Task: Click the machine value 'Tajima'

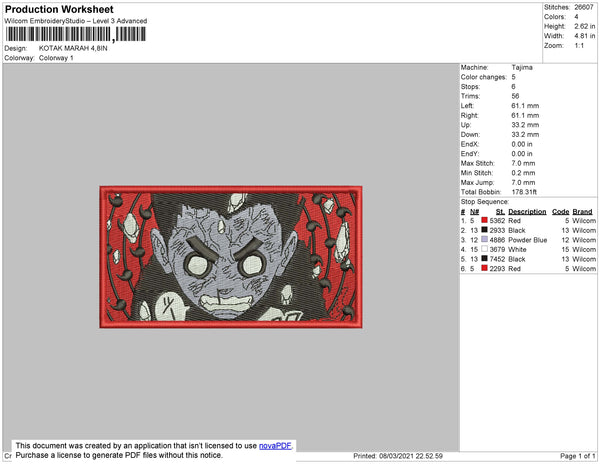Action: point(522,67)
